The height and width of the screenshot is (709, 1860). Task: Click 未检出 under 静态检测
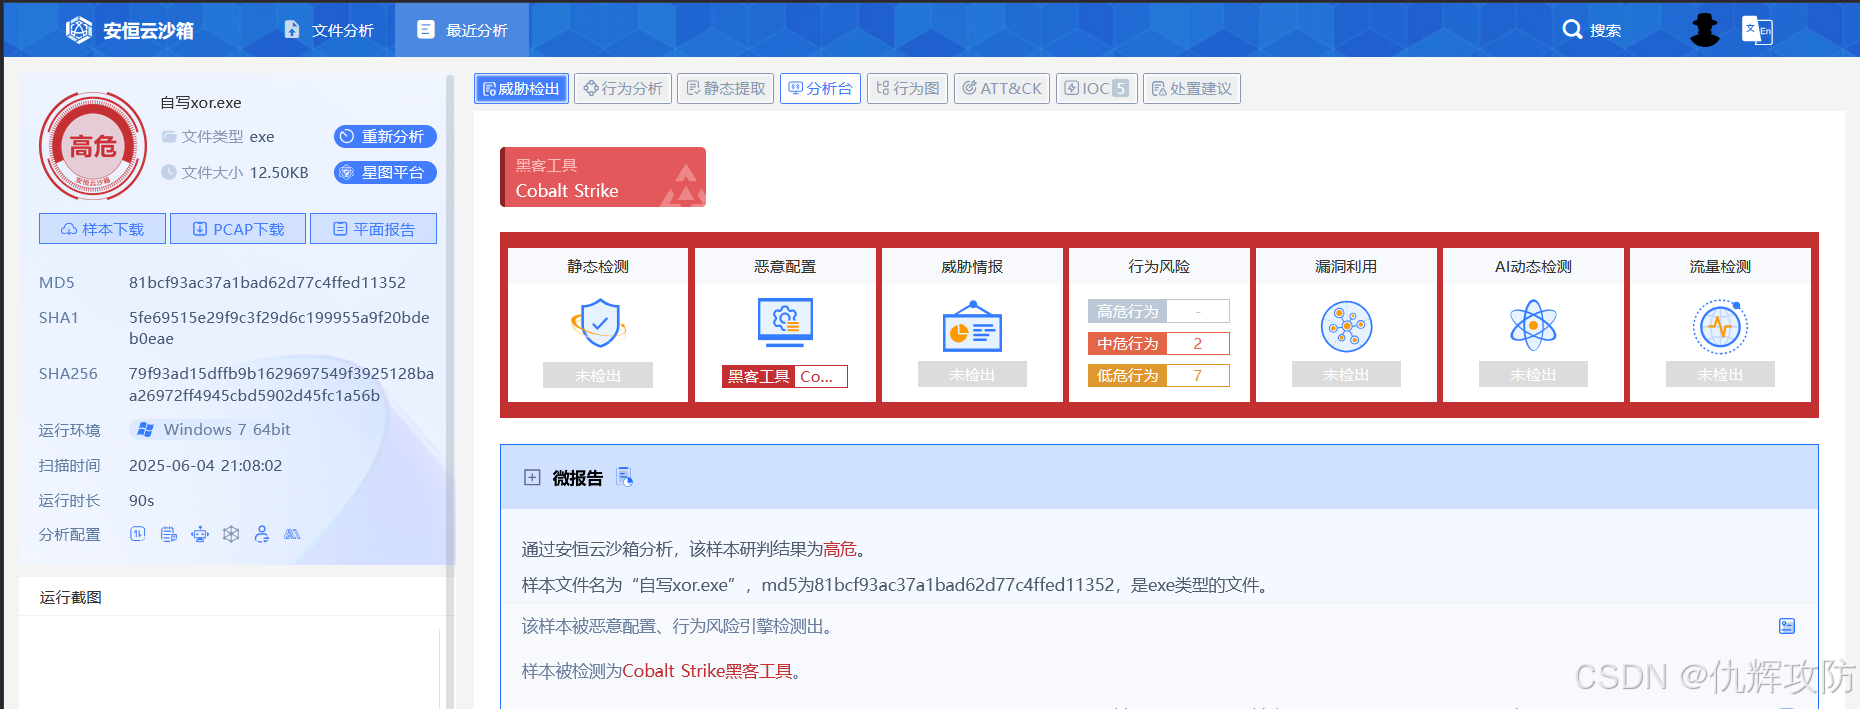[x=598, y=375]
